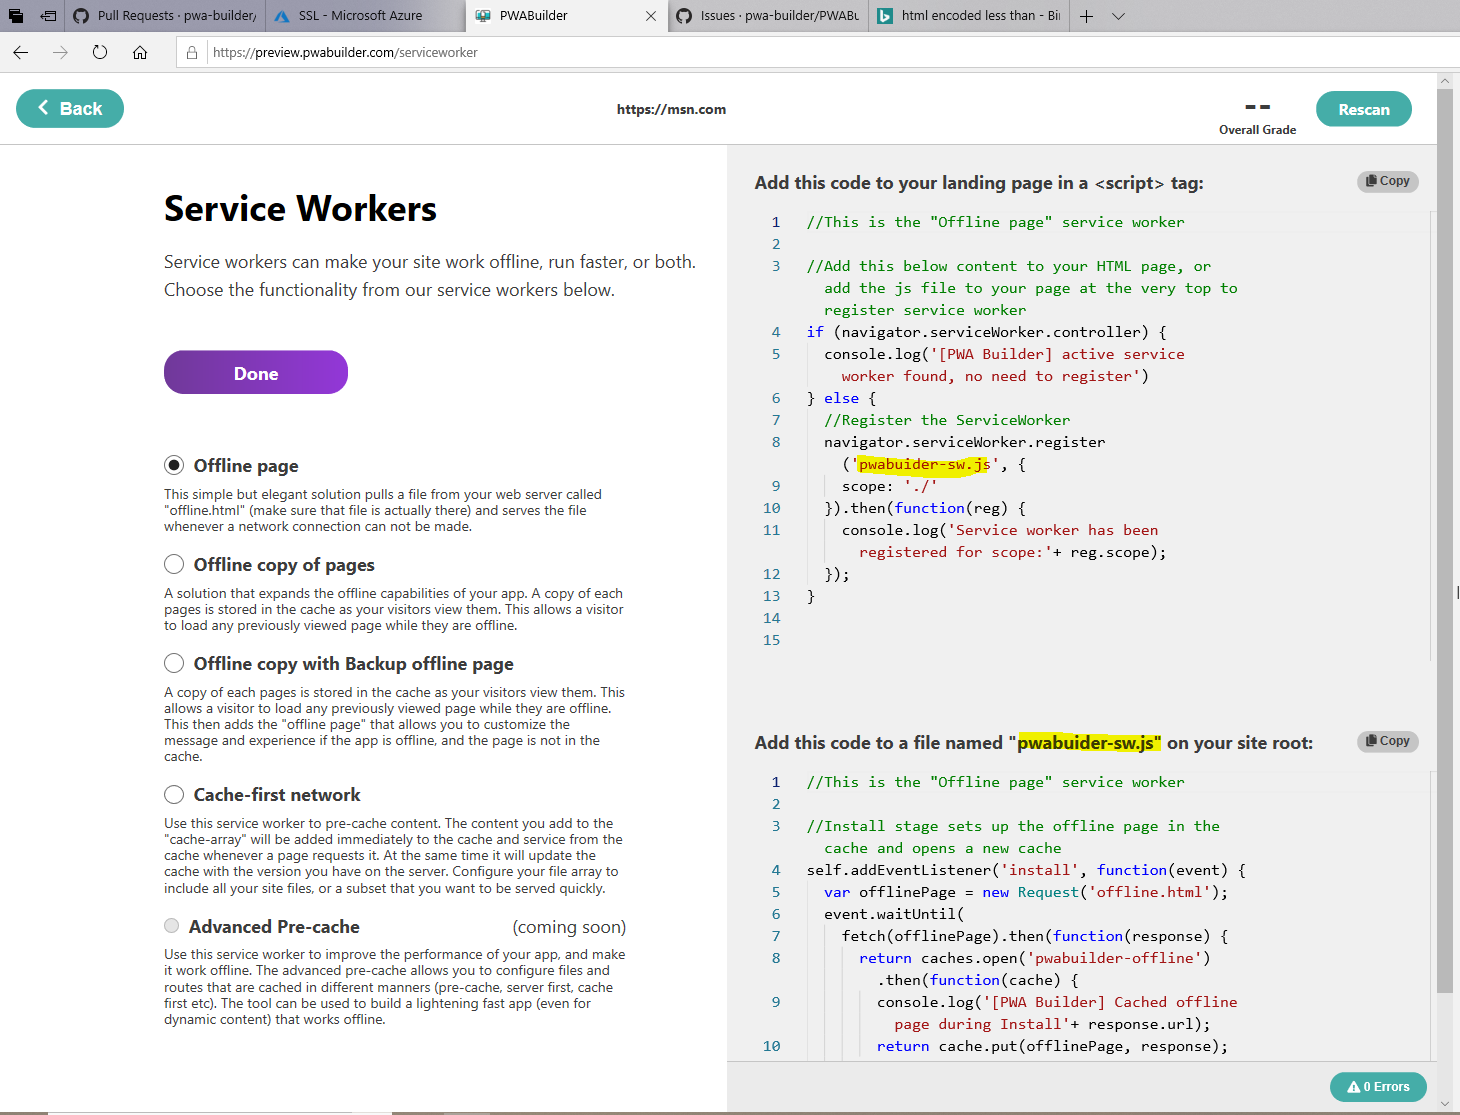Click the https://msn.com site URL text
The image size is (1460, 1115).
(671, 110)
